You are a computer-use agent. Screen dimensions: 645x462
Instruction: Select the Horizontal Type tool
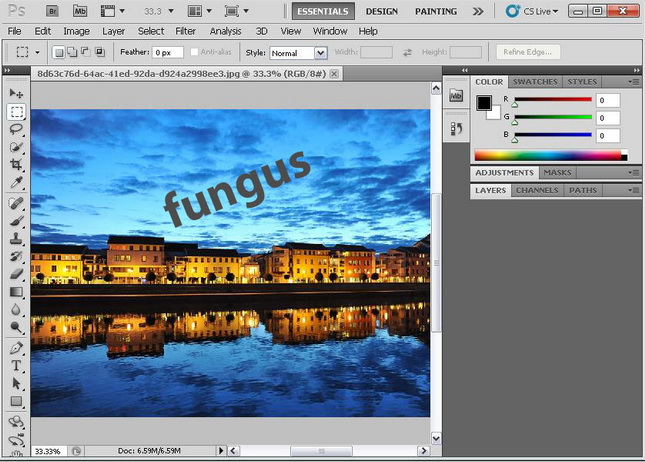coord(16,366)
